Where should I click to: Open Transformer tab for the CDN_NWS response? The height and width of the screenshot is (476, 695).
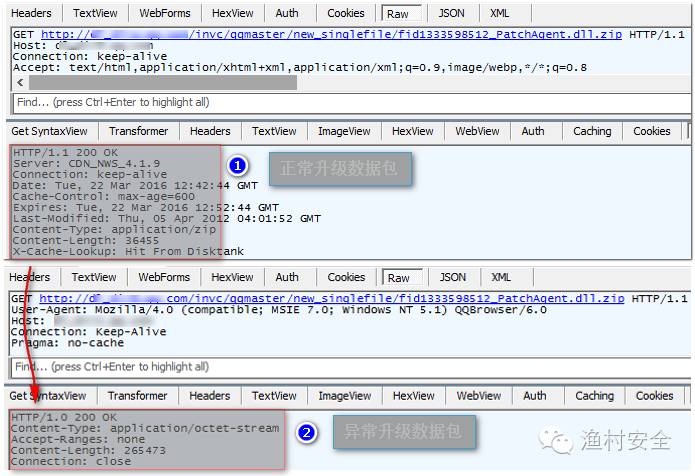coord(138,131)
